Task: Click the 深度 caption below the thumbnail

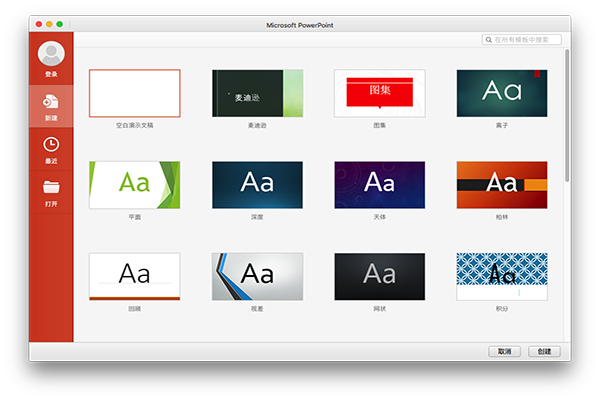Action: click(257, 217)
